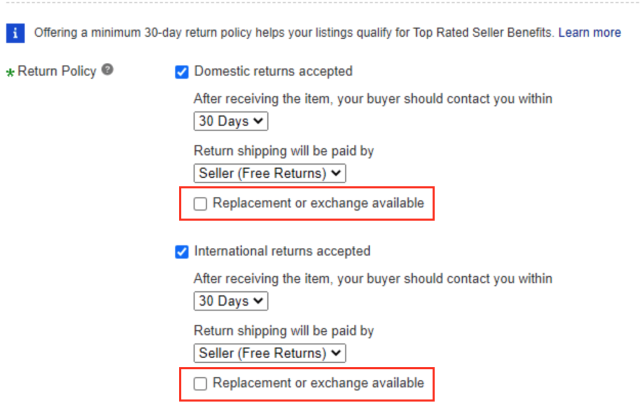
Task: Enable international Replacement or exchange available checkbox
Action: point(201,384)
